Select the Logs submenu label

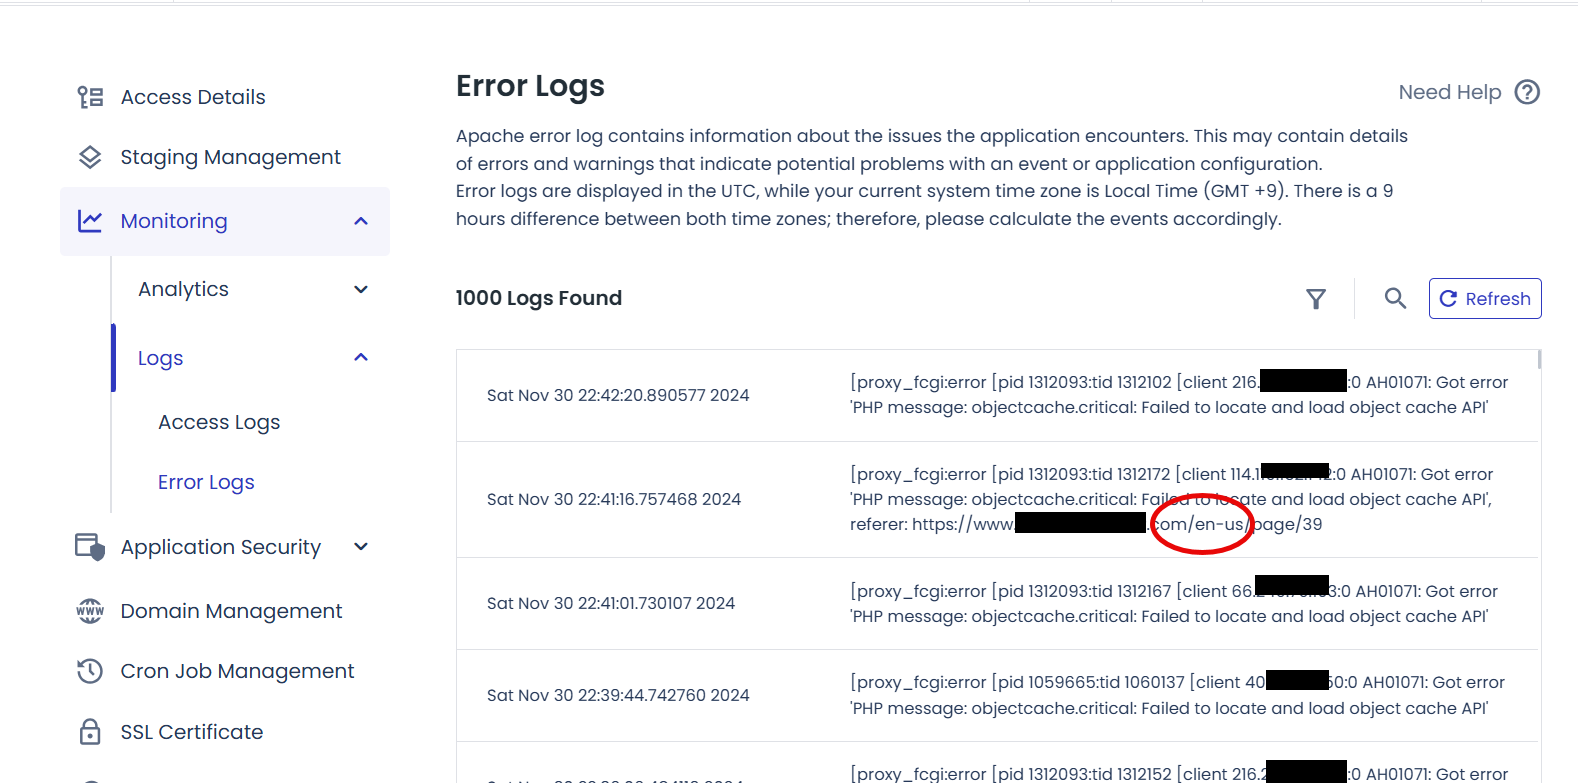(x=160, y=358)
